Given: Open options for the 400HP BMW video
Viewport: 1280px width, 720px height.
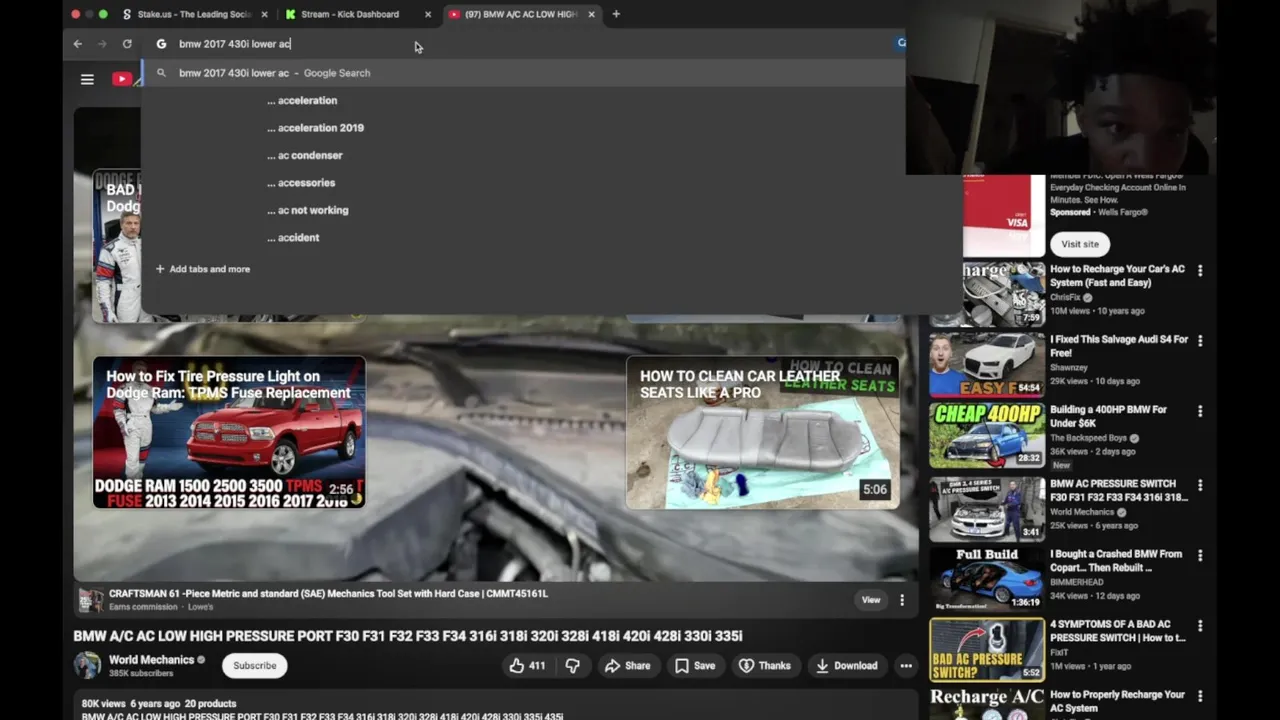Looking at the screenshot, I should [x=1200, y=411].
